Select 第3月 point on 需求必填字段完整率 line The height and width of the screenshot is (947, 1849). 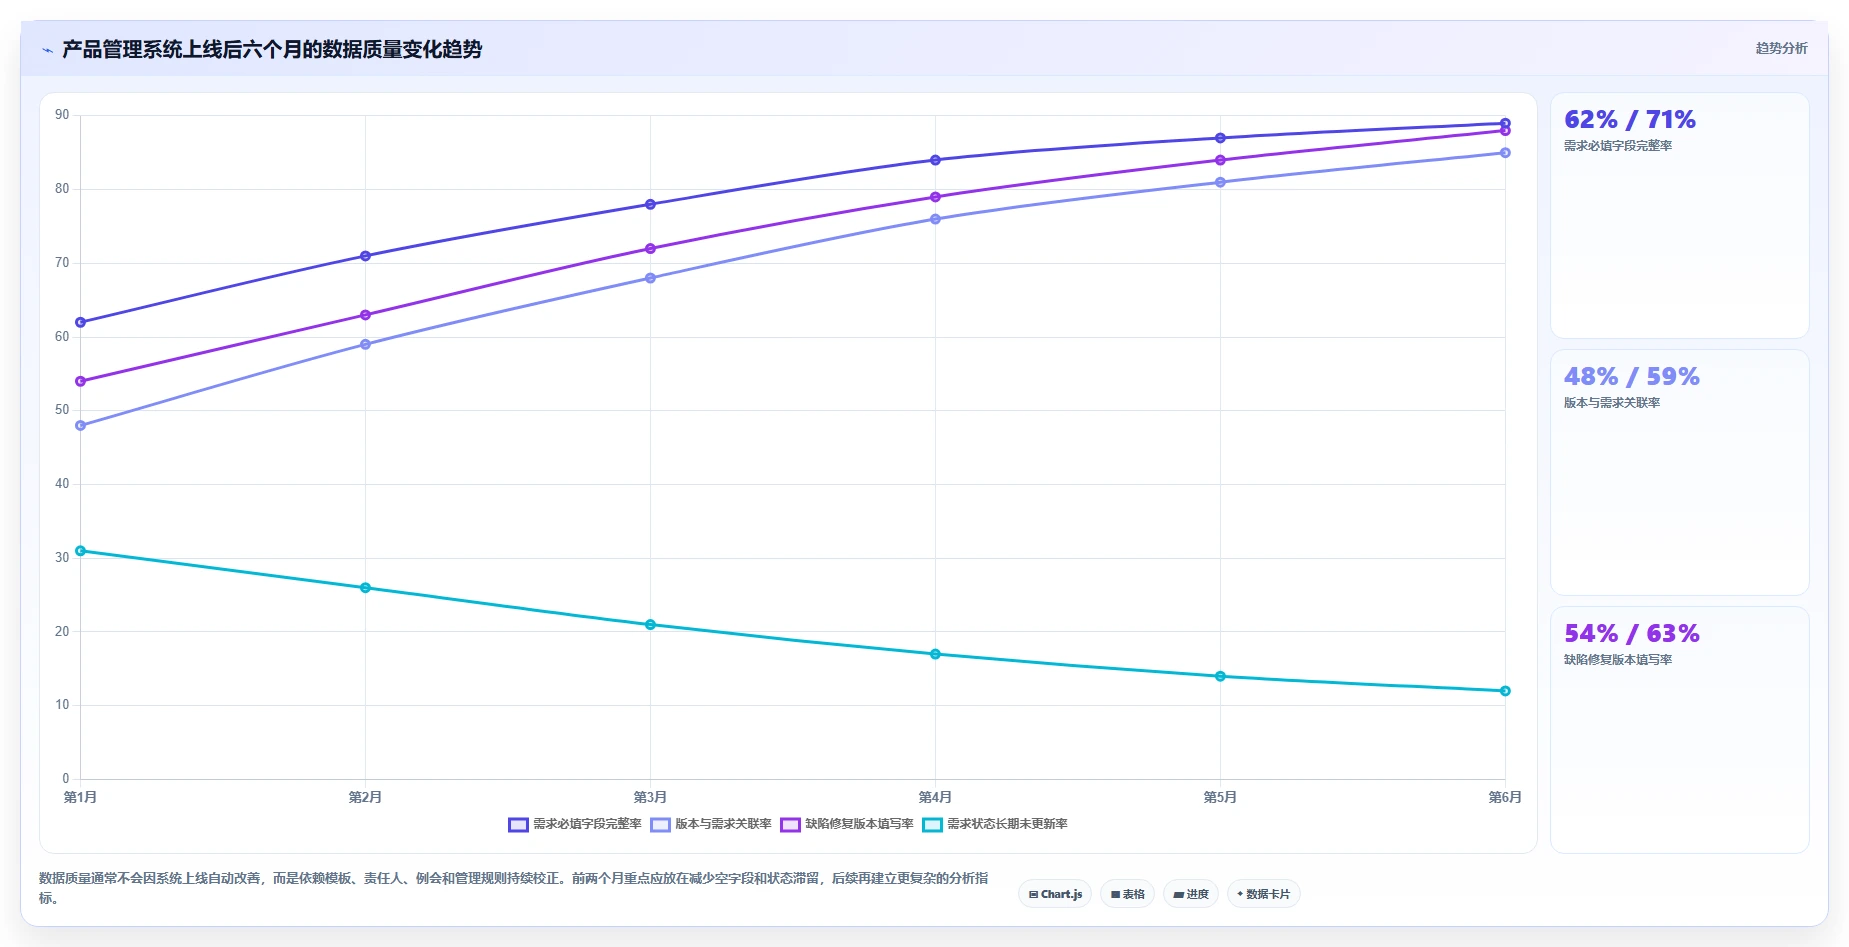tap(650, 204)
